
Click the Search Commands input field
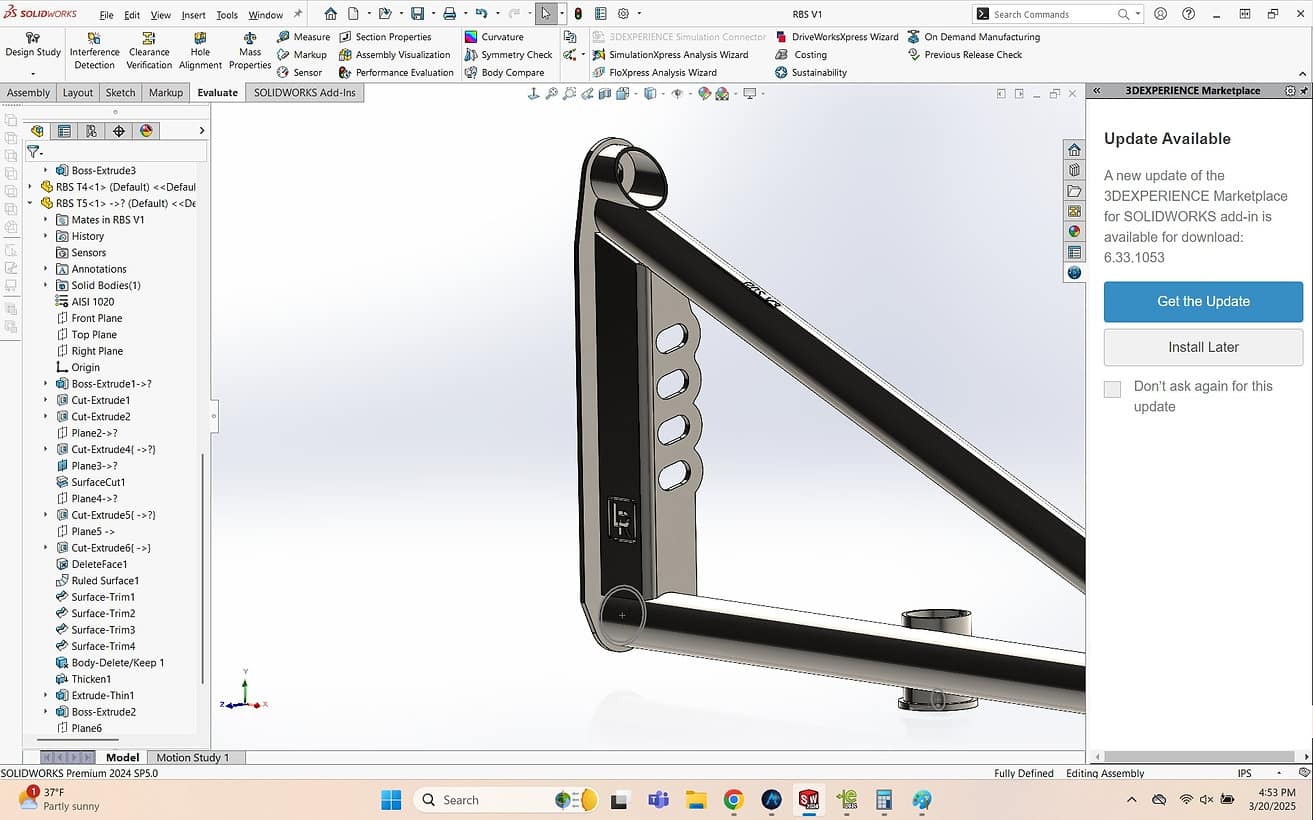tap(1052, 14)
